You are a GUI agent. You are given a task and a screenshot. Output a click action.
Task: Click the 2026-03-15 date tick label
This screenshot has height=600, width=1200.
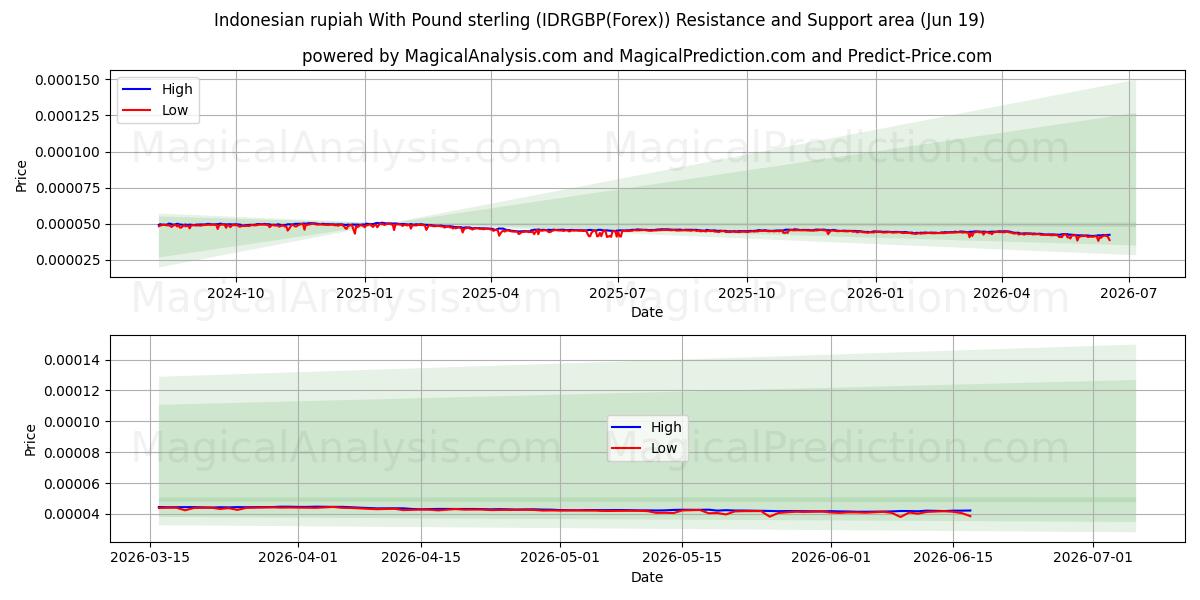point(150,559)
